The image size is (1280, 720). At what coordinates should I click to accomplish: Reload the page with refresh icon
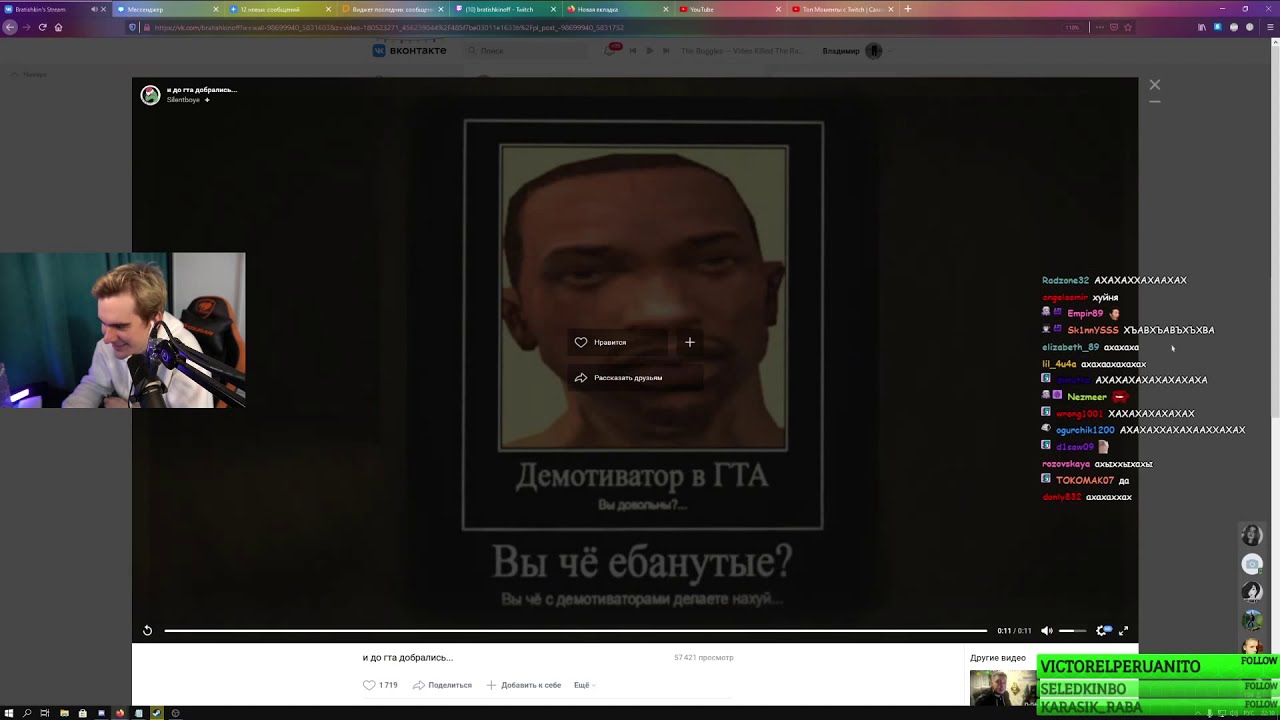tap(42, 27)
